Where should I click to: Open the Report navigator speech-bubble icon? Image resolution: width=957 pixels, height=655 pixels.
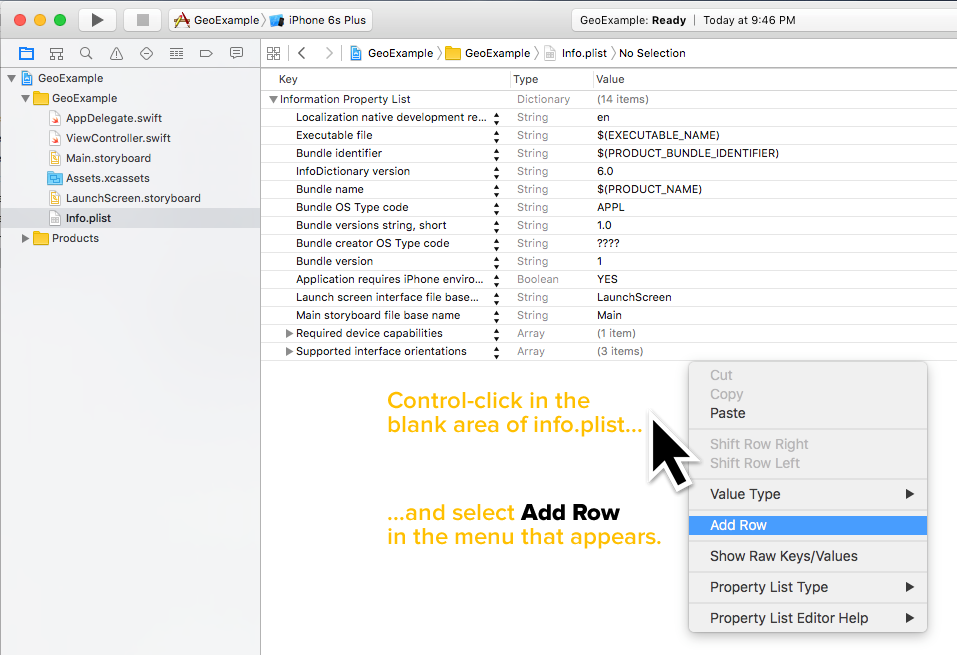click(x=236, y=54)
